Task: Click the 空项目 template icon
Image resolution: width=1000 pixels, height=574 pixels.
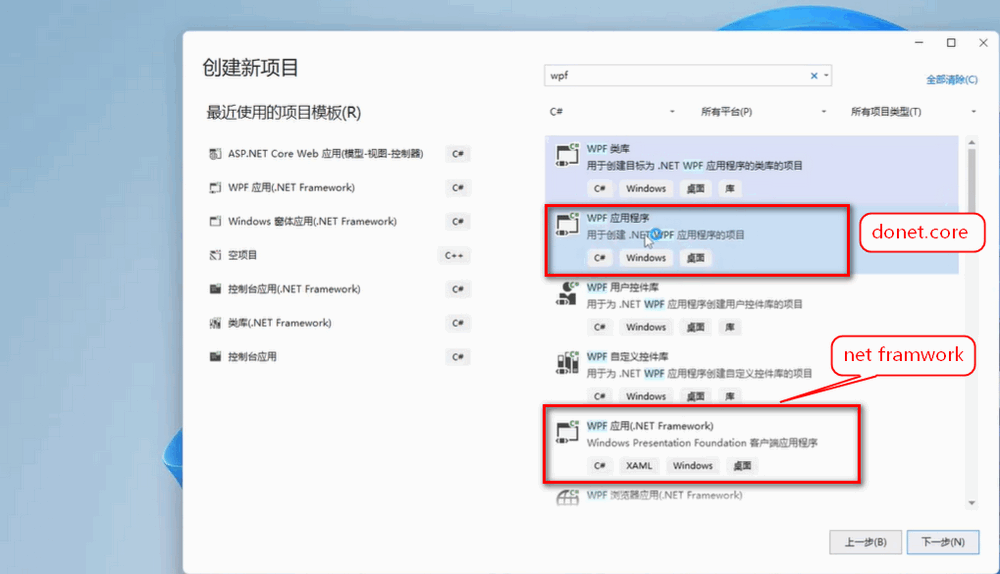Action: [215, 255]
